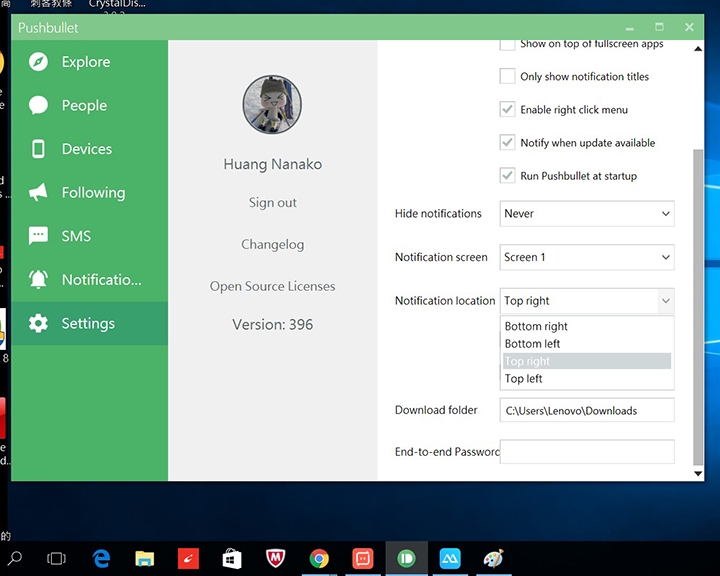Open the Changelog link
The image size is (720, 576).
(272, 244)
